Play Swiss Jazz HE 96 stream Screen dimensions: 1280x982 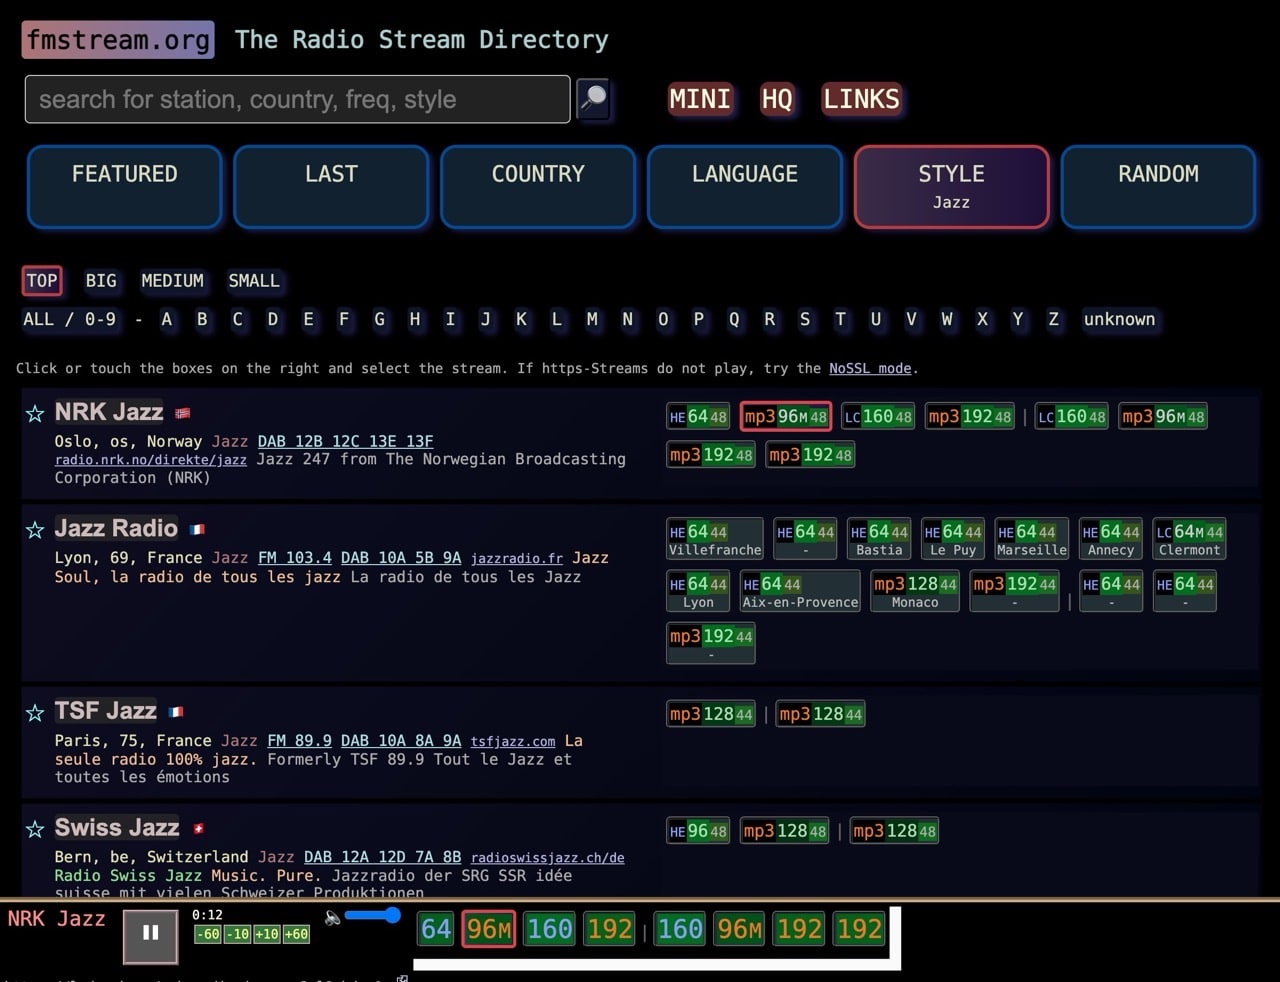pos(698,831)
